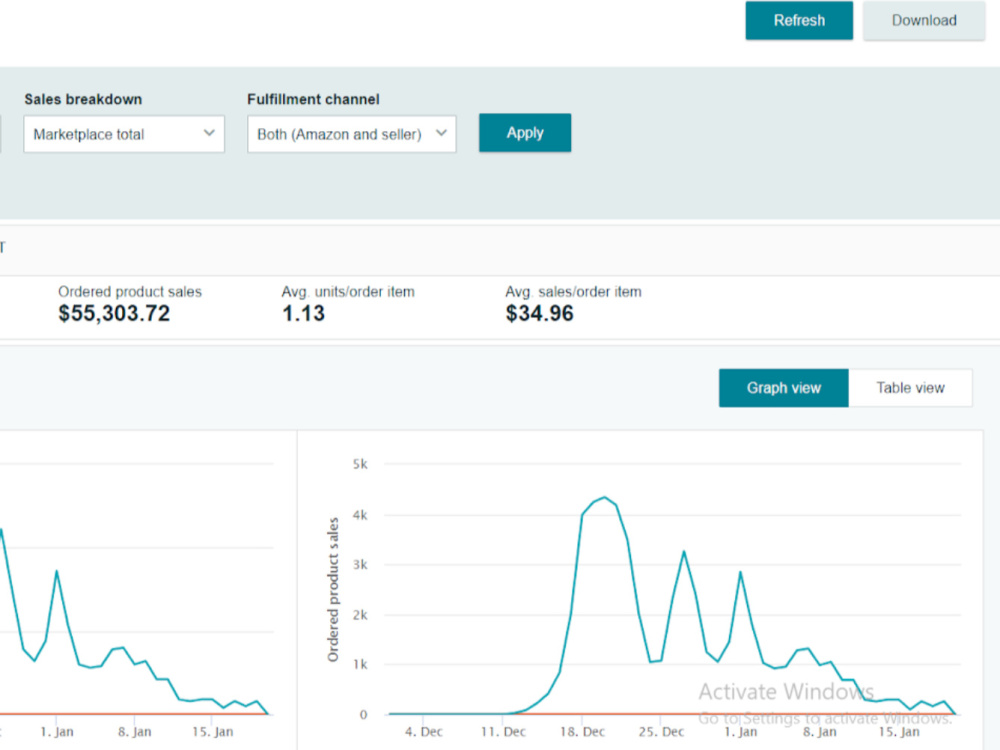The width and height of the screenshot is (1000, 750).
Task: Click the 1.13 avg units value
Action: coord(304,313)
